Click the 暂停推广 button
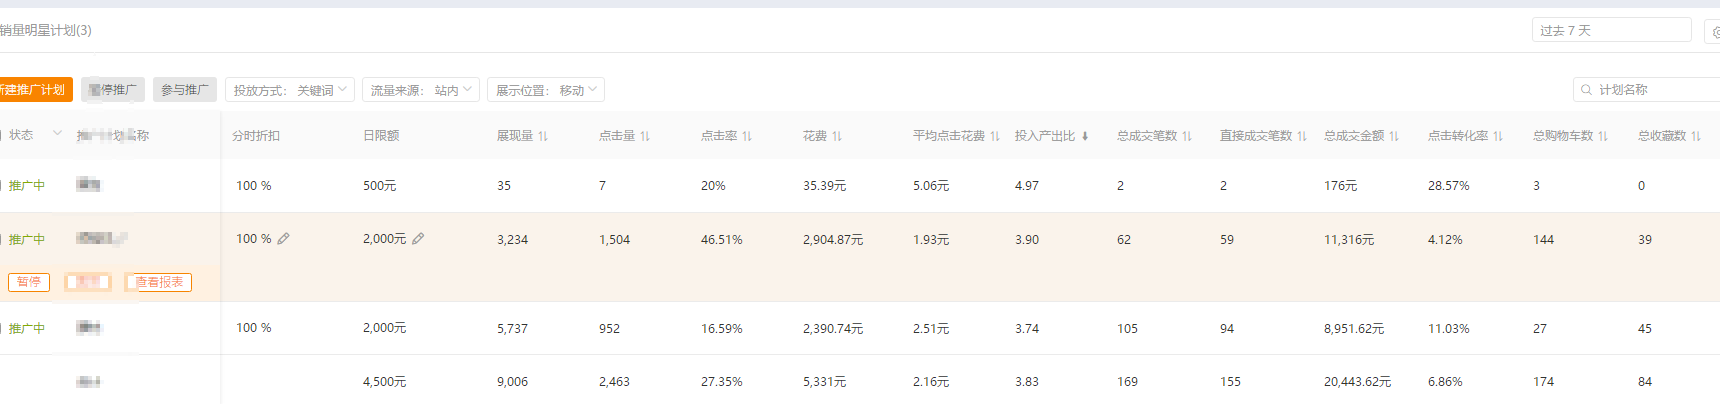The width and height of the screenshot is (1720, 404). click(113, 90)
